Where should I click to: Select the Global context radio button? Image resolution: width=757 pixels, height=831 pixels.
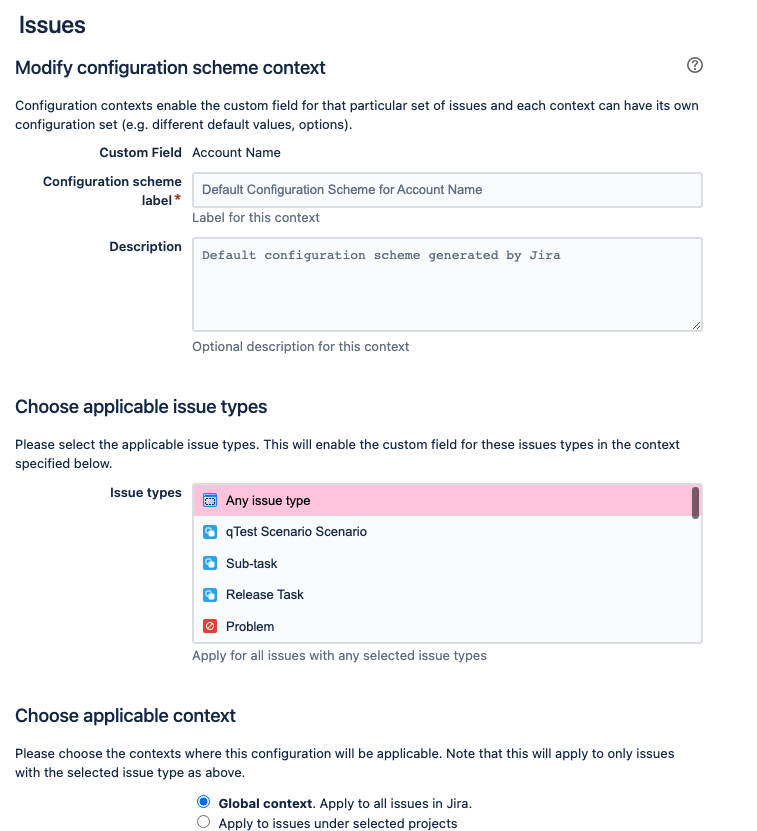[203, 801]
